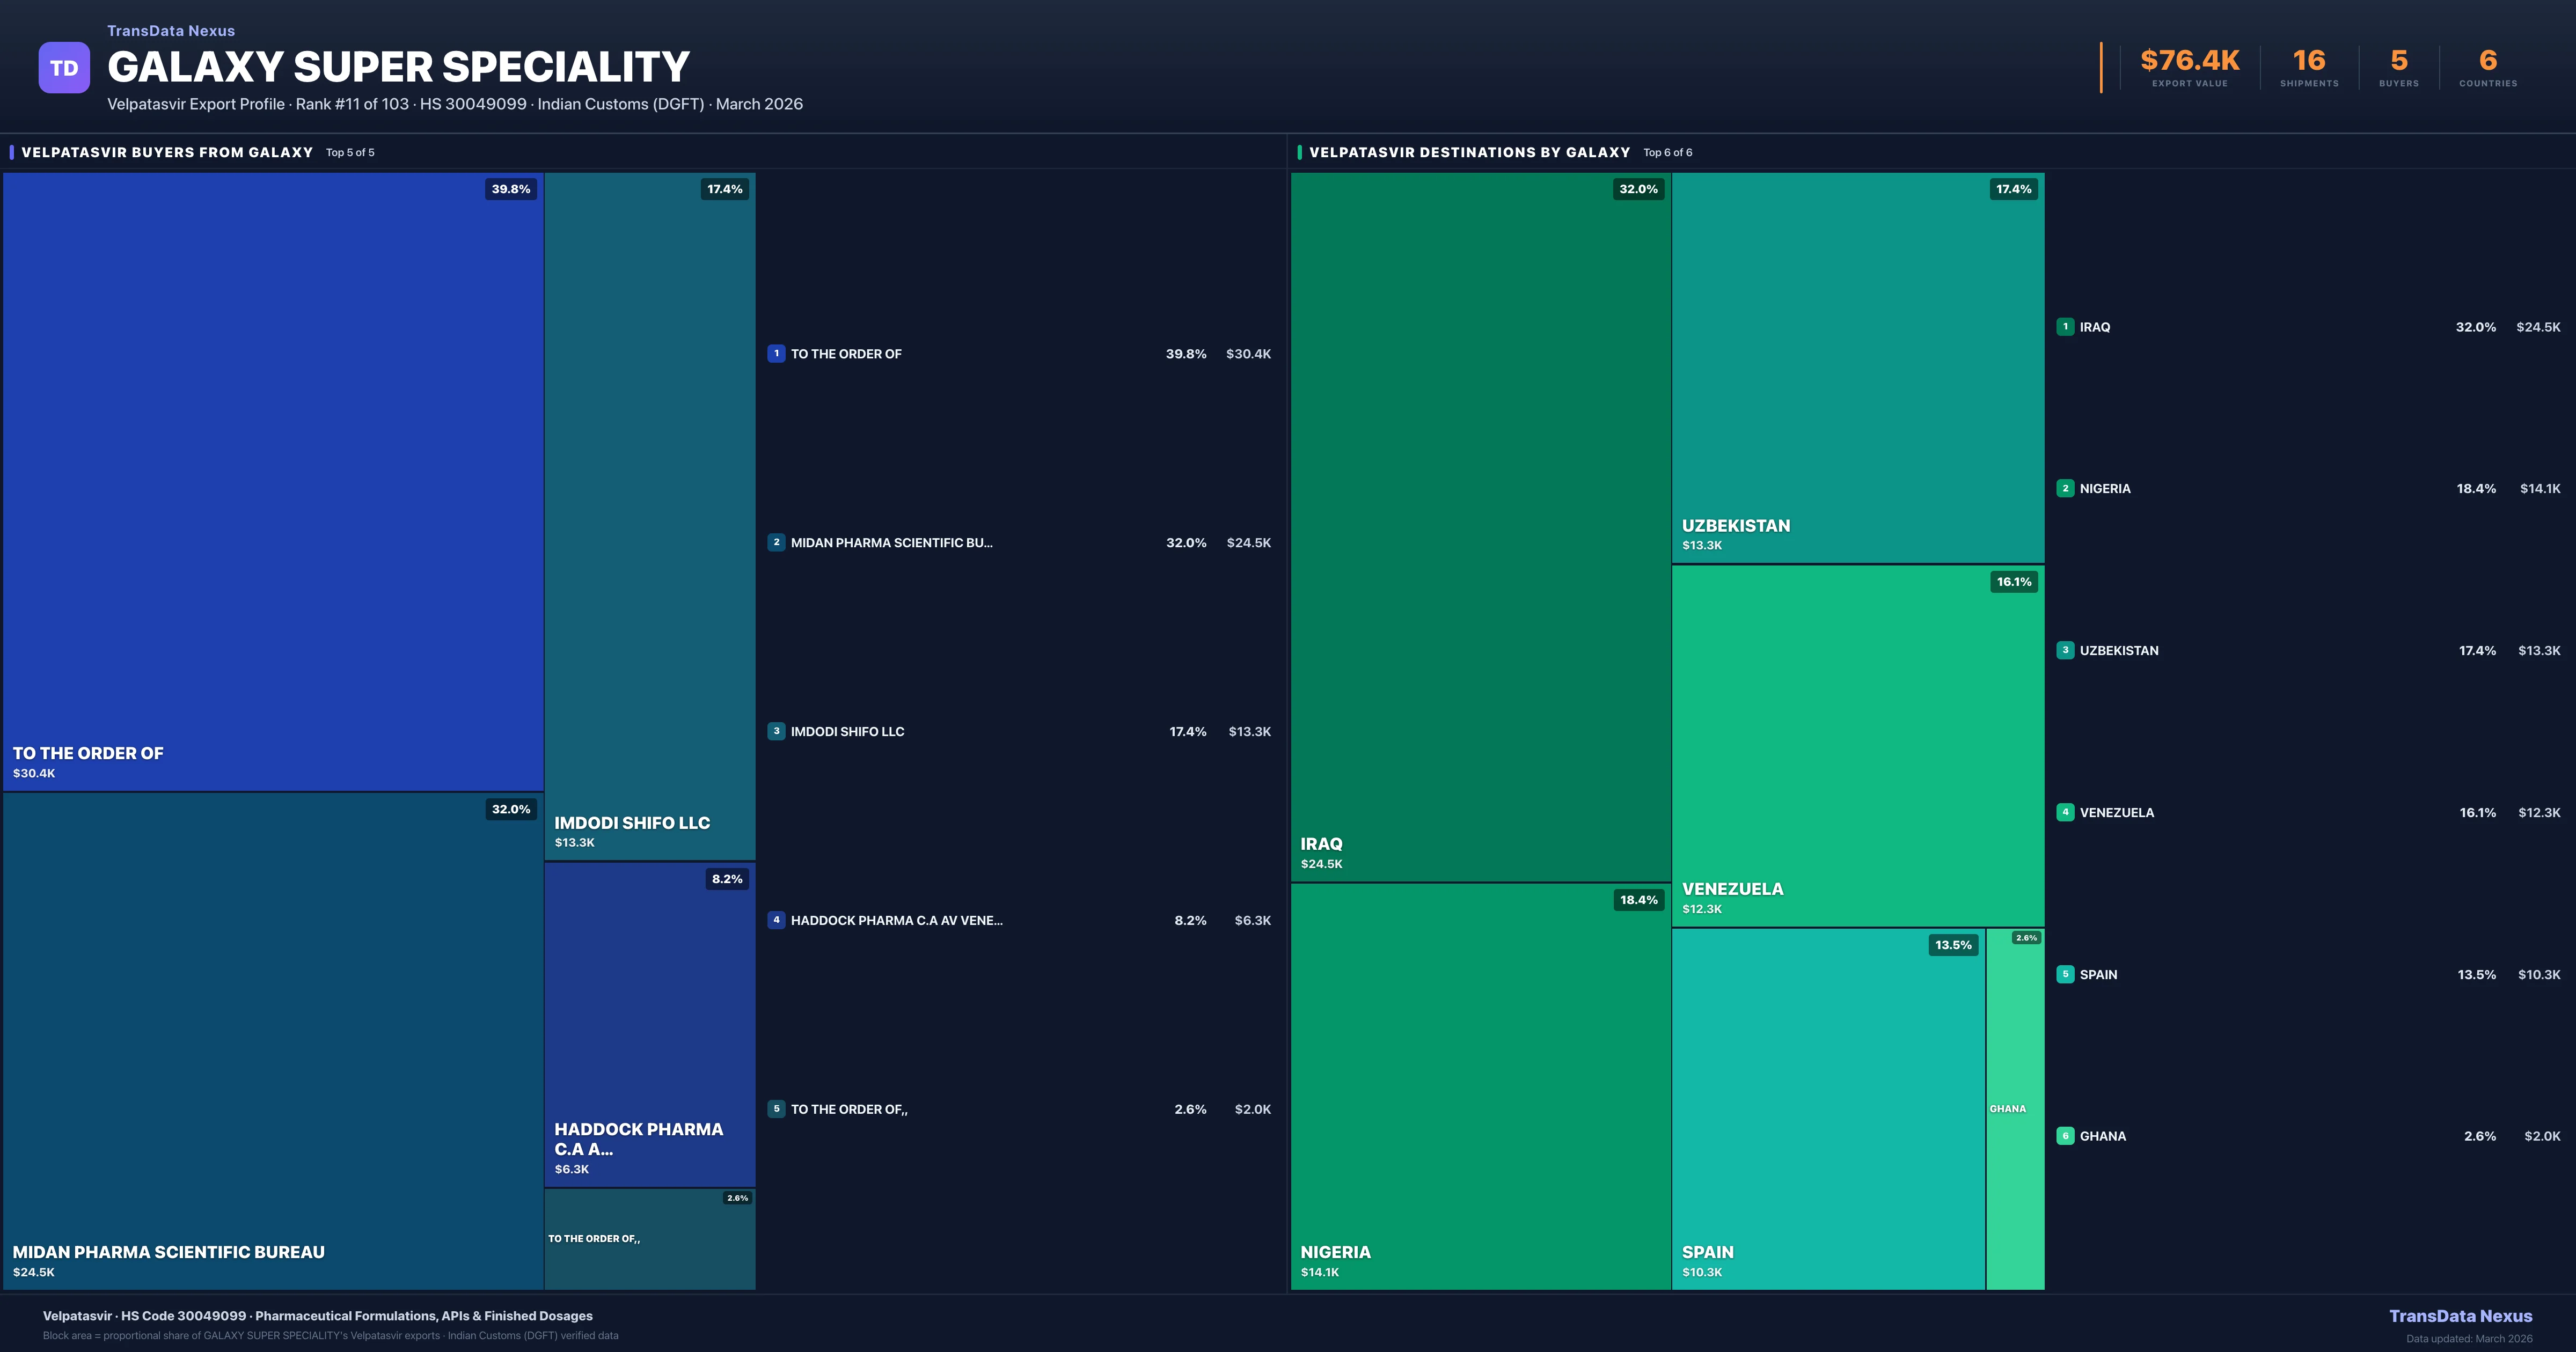
Task: Click rank badge 1 beside TO THE ORDER OF
Action: pos(776,353)
